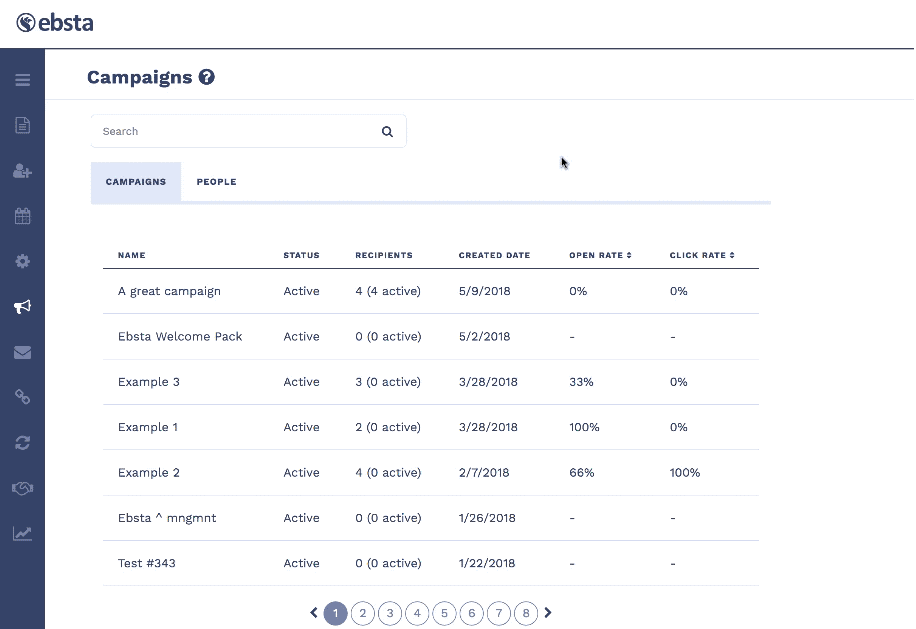Go to the next page arrow

tap(548, 613)
